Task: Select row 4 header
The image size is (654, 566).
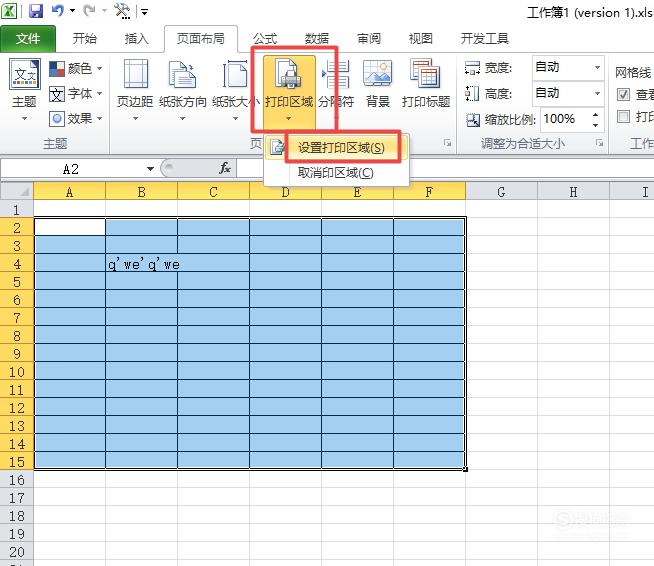Action: coord(17,264)
